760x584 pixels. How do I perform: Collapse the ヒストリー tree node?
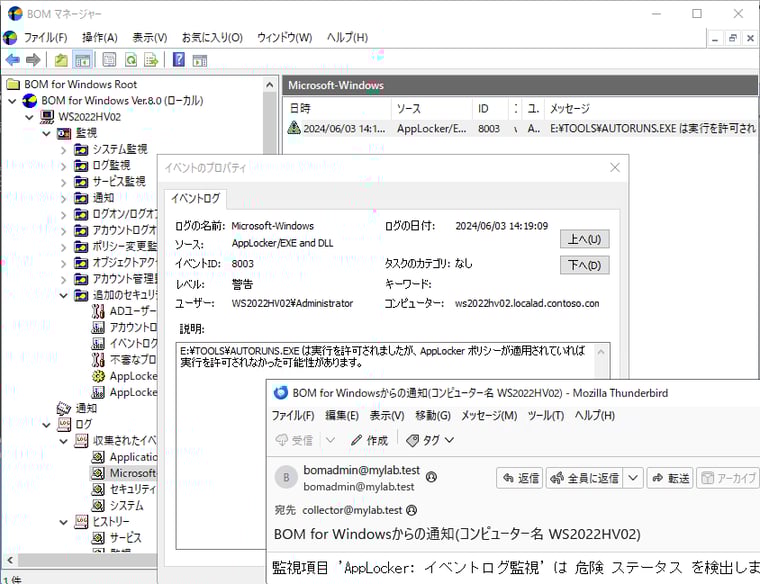tap(63, 522)
